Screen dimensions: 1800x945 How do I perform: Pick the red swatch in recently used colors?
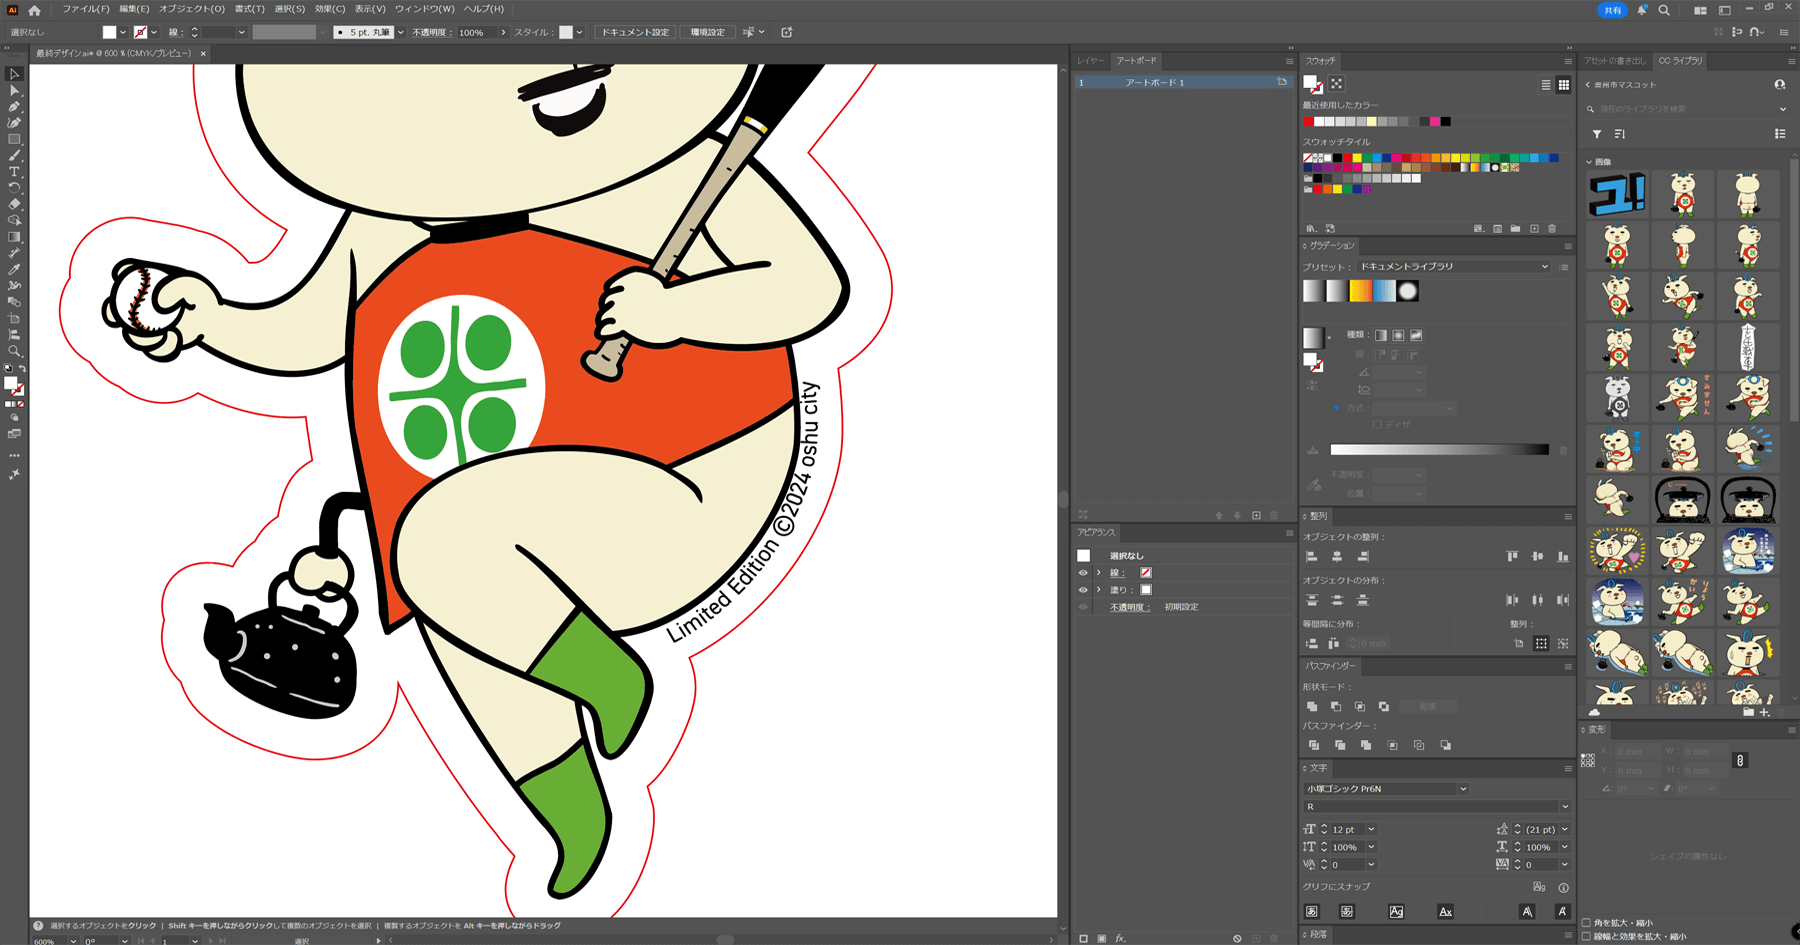[1308, 122]
